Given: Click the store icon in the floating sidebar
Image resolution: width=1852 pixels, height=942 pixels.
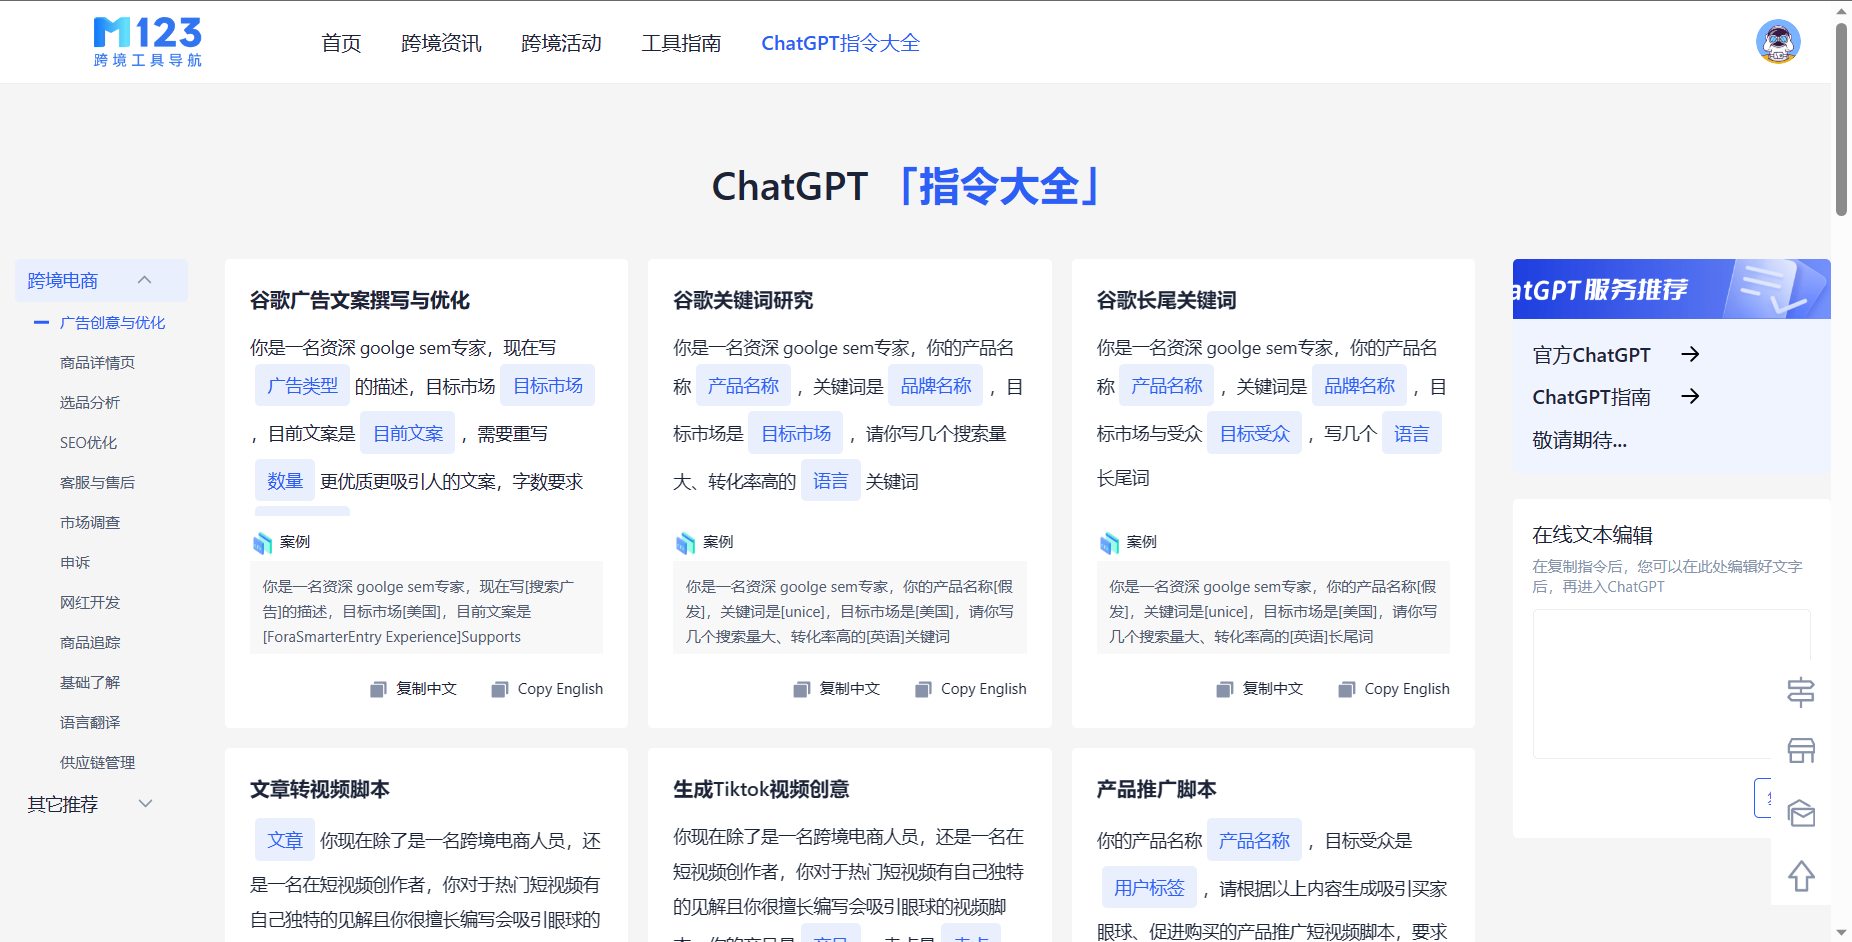Looking at the screenshot, I should point(1801,751).
